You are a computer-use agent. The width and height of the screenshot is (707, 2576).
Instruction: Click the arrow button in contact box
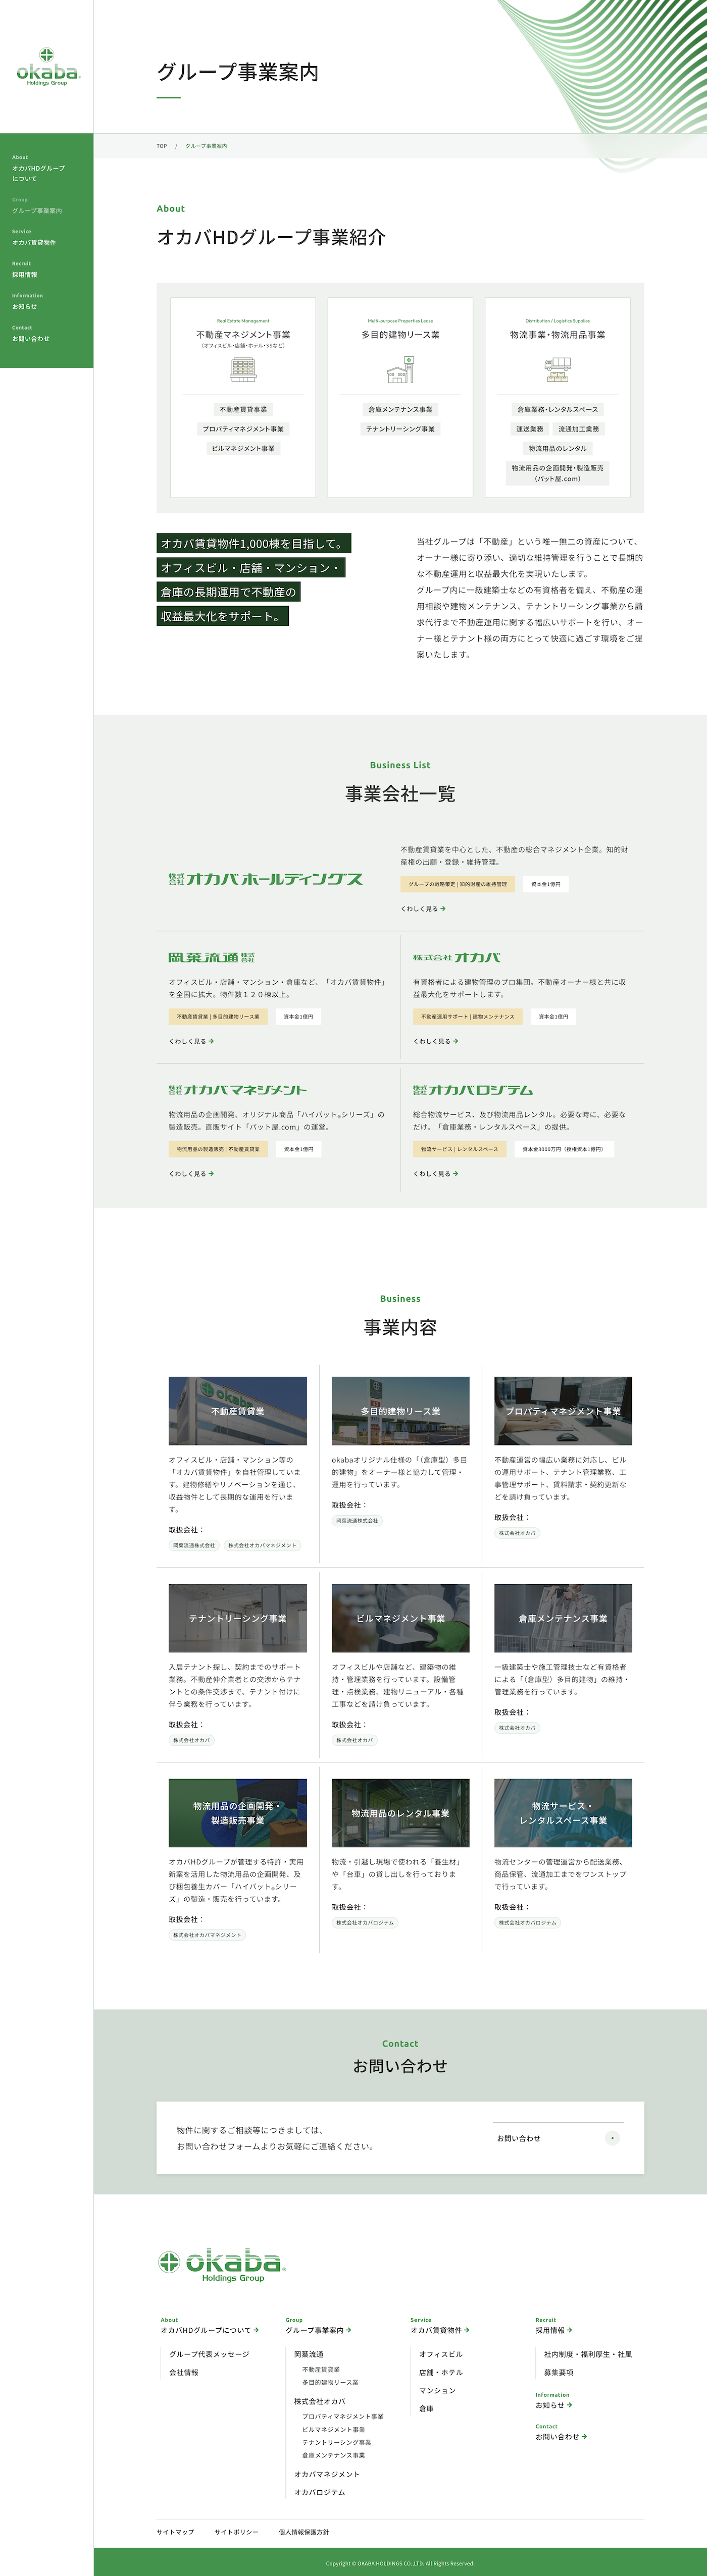coord(612,2138)
